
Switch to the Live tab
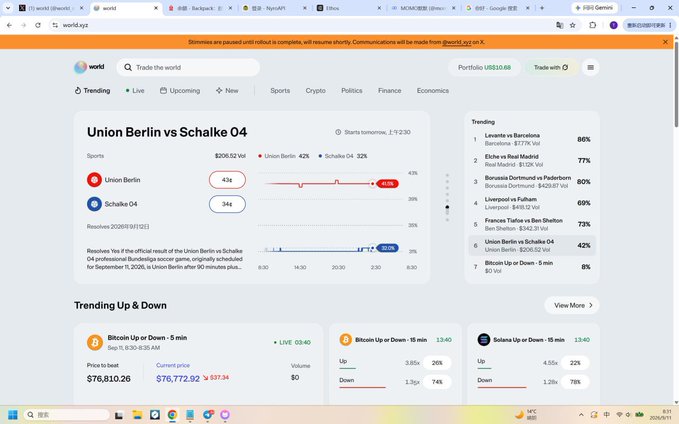(135, 91)
